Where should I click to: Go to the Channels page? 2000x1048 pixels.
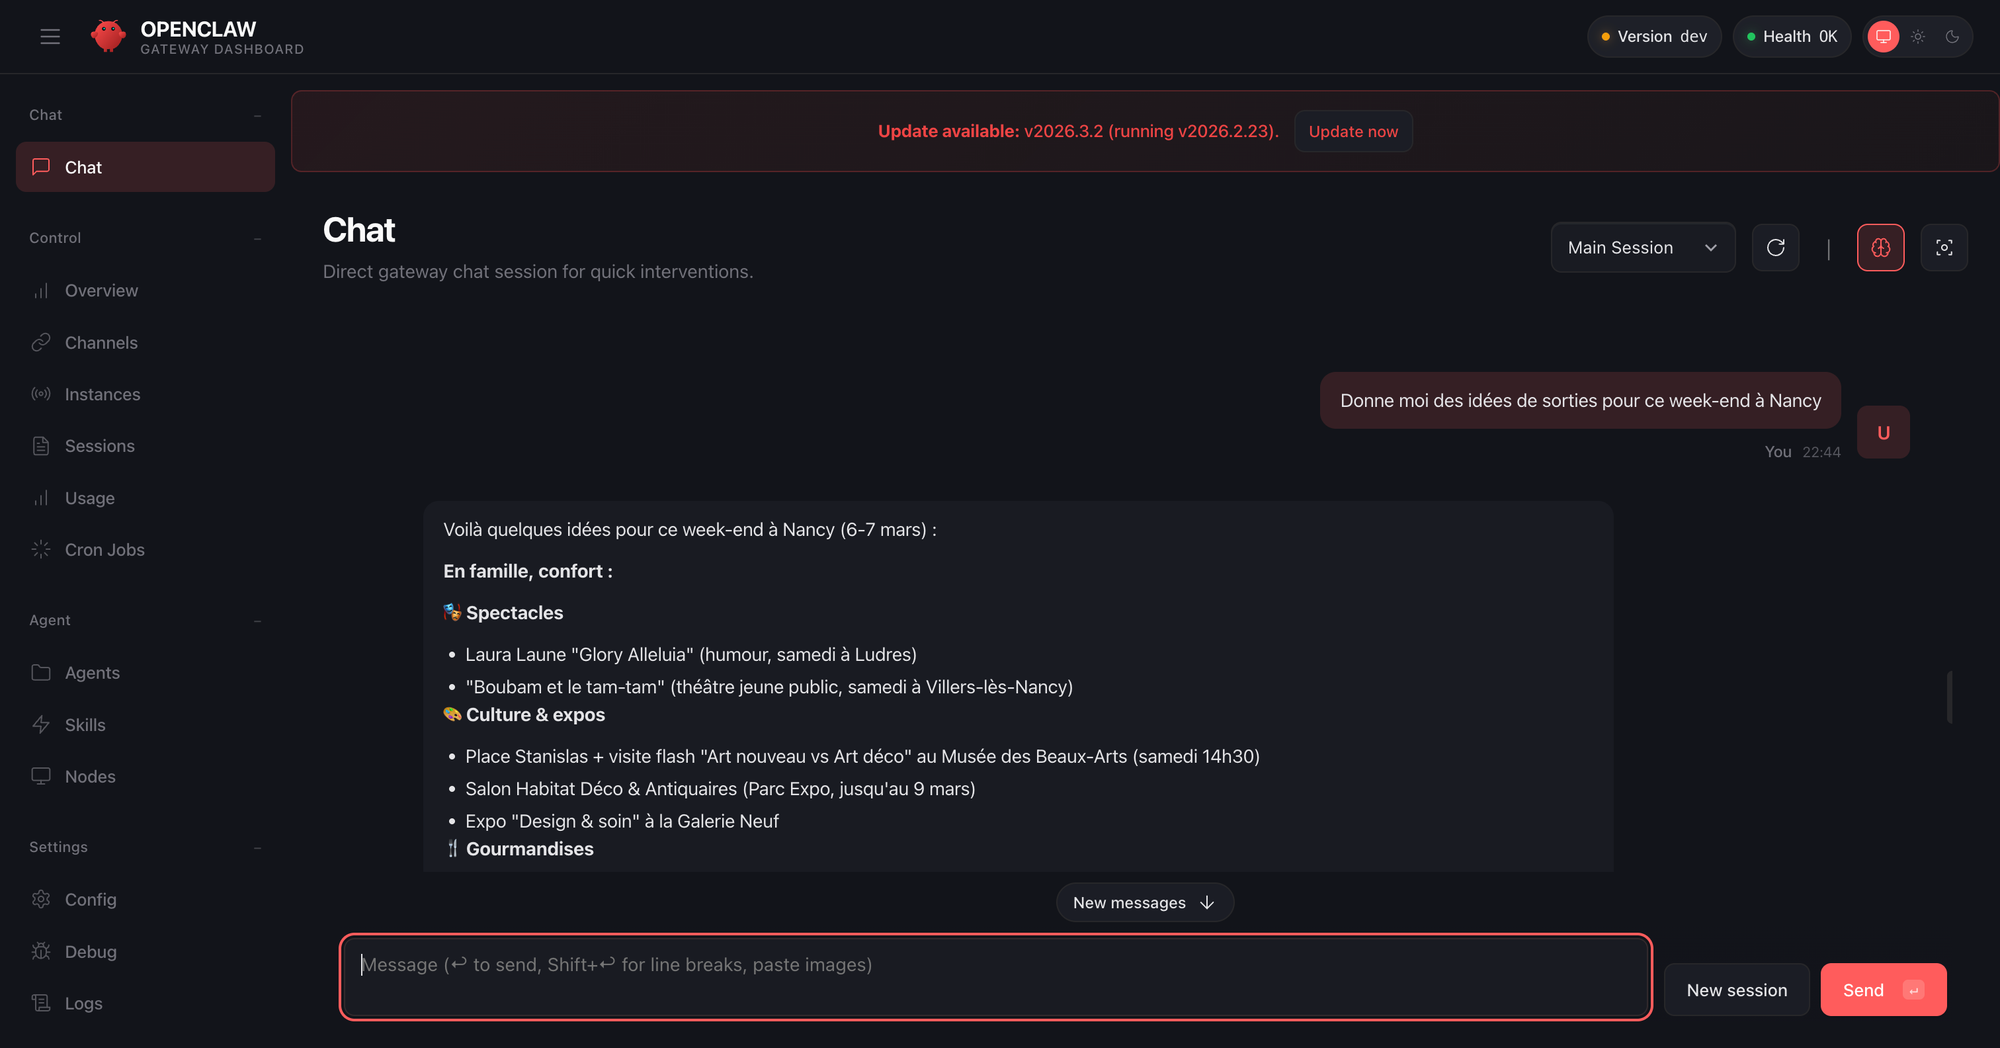101,343
